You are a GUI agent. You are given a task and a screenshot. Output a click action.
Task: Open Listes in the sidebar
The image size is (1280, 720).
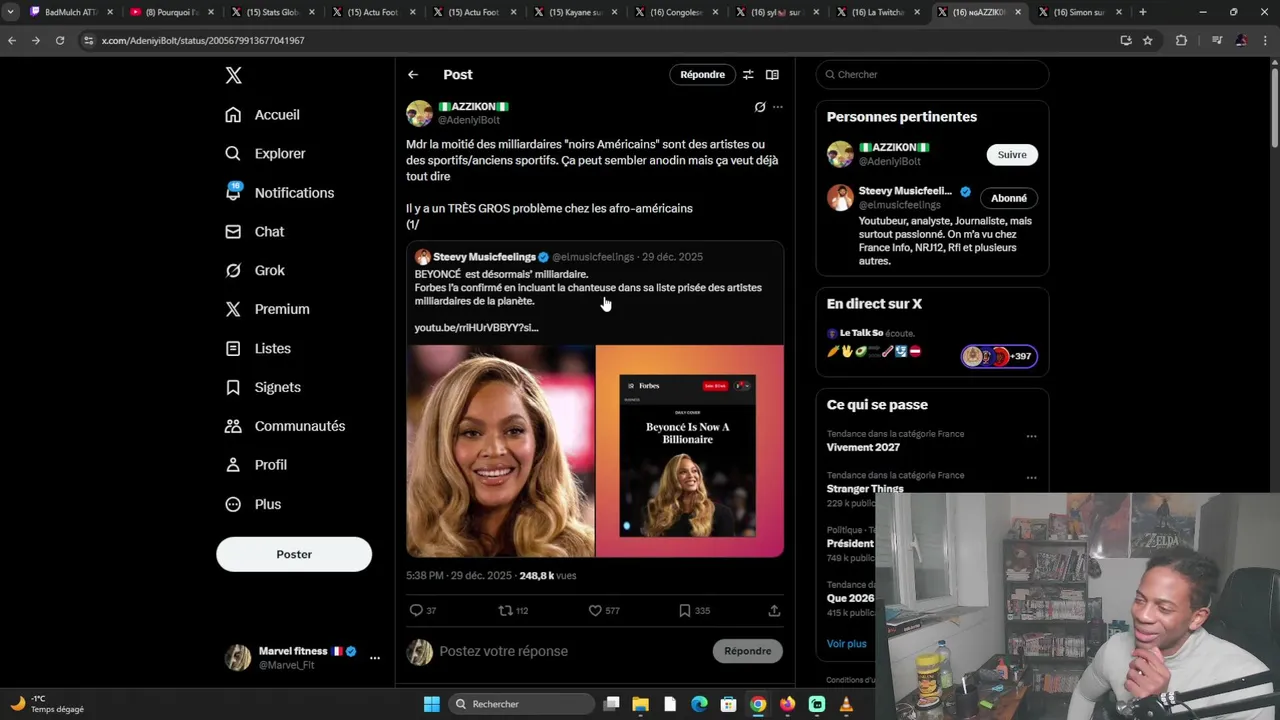click(x=258, y=349)
